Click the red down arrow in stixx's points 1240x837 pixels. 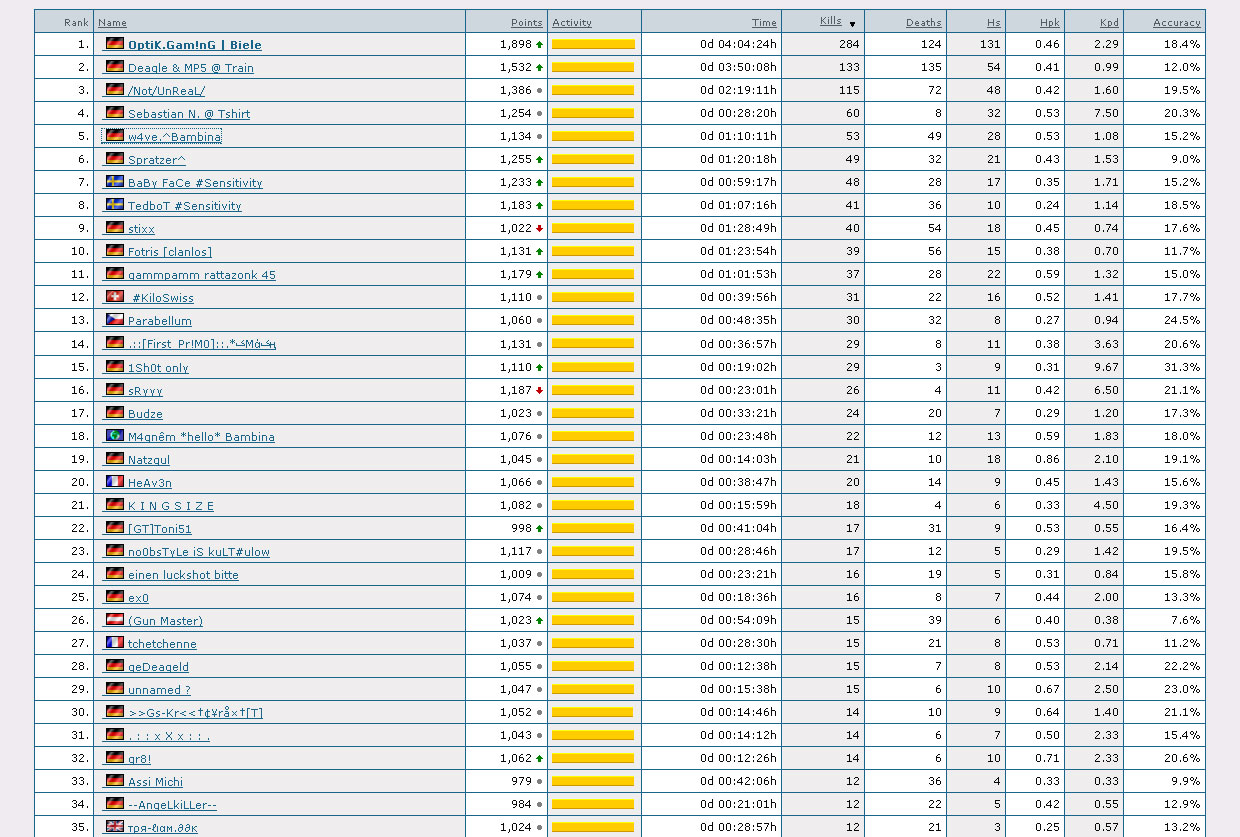540,229
